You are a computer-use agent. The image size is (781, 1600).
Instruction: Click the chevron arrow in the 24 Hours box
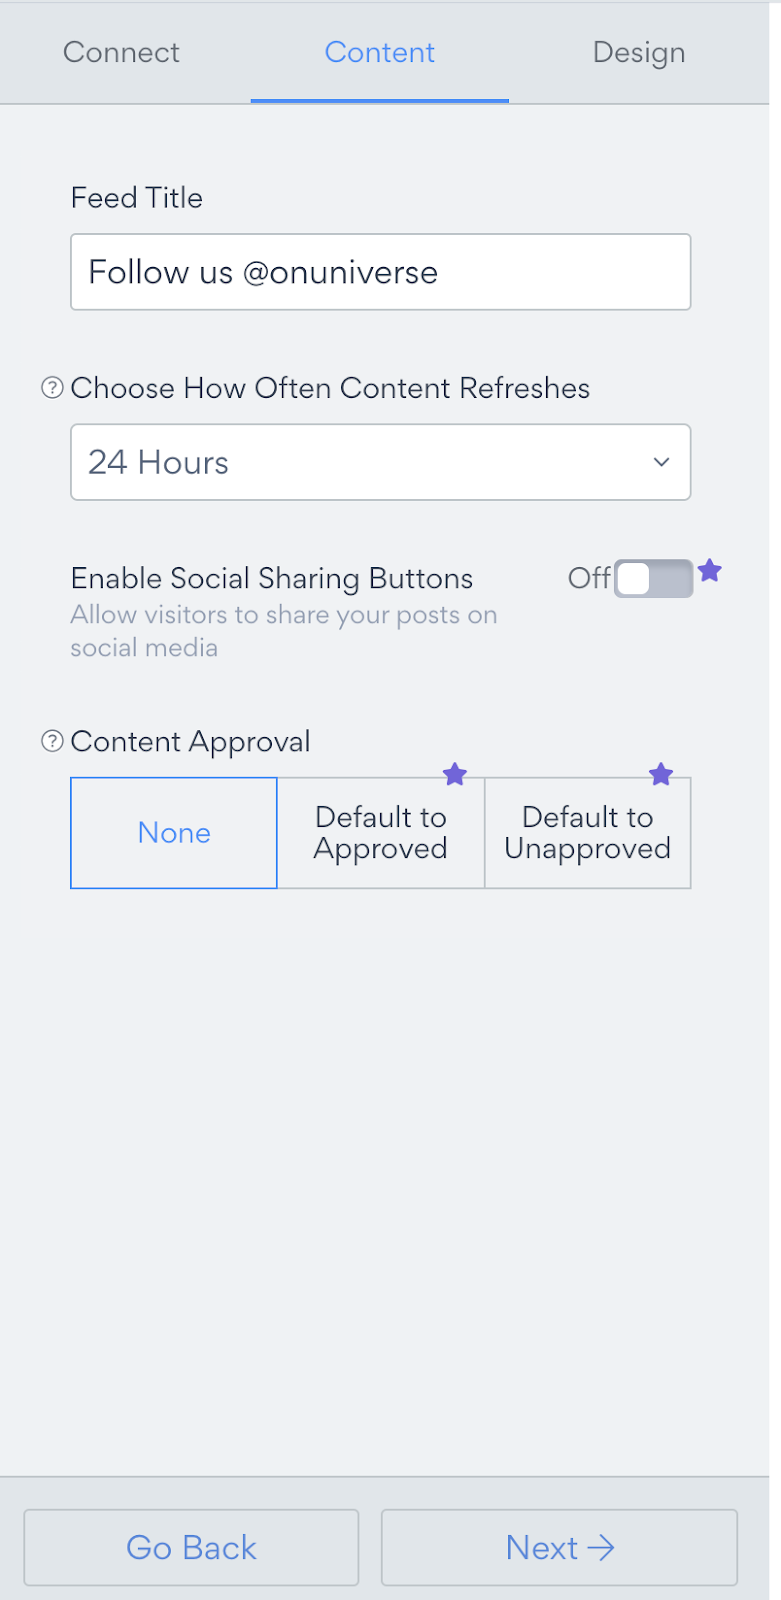[661, 462]
